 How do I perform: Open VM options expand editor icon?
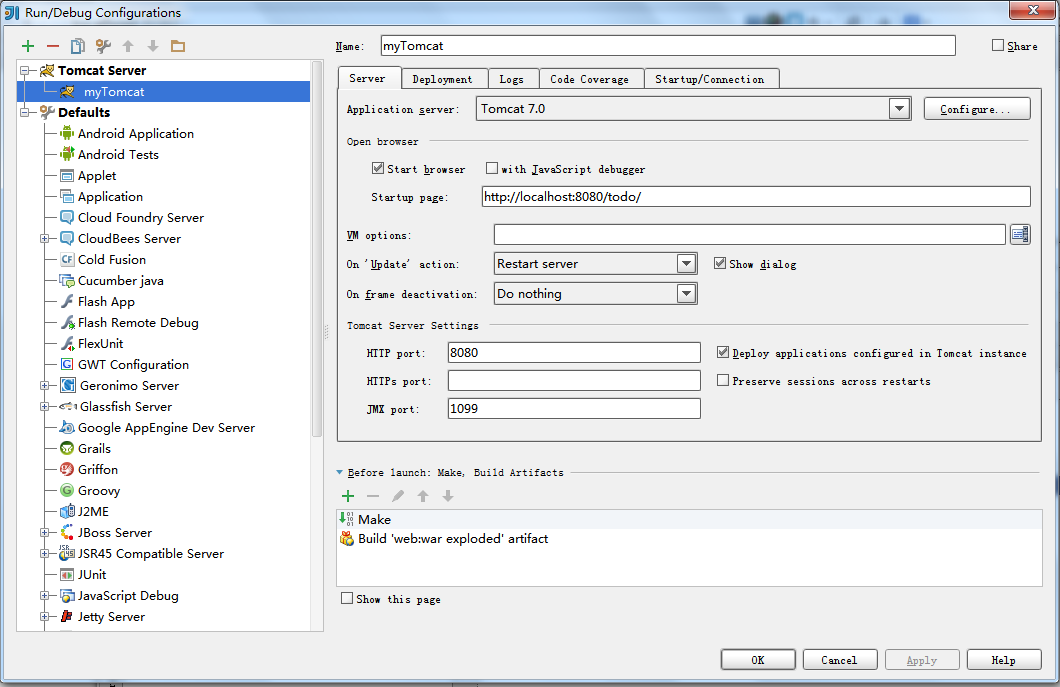click(1020, 235)
